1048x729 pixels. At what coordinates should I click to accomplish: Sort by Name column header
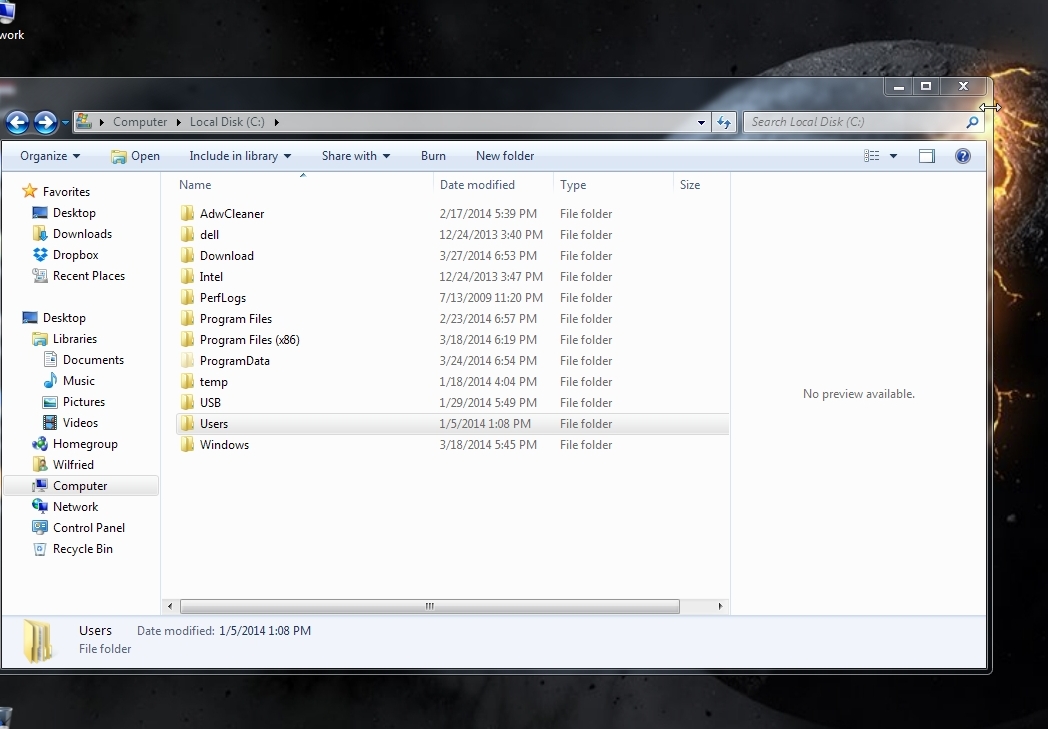click(x=195, y=184)
